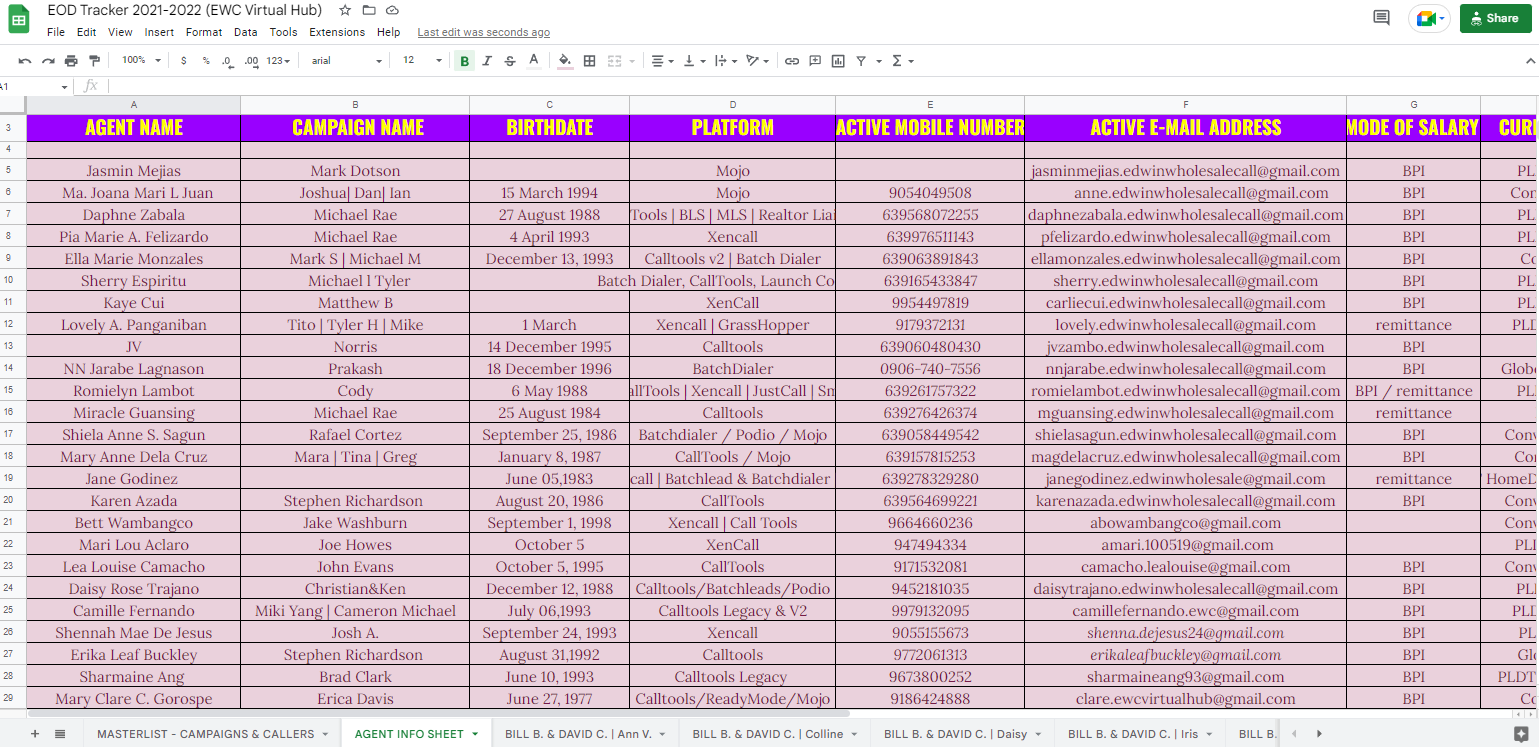Image resolution: width=1539 pixels, height=747 pixels.
Task: Open the text color picker
Action: pos(534,61)
